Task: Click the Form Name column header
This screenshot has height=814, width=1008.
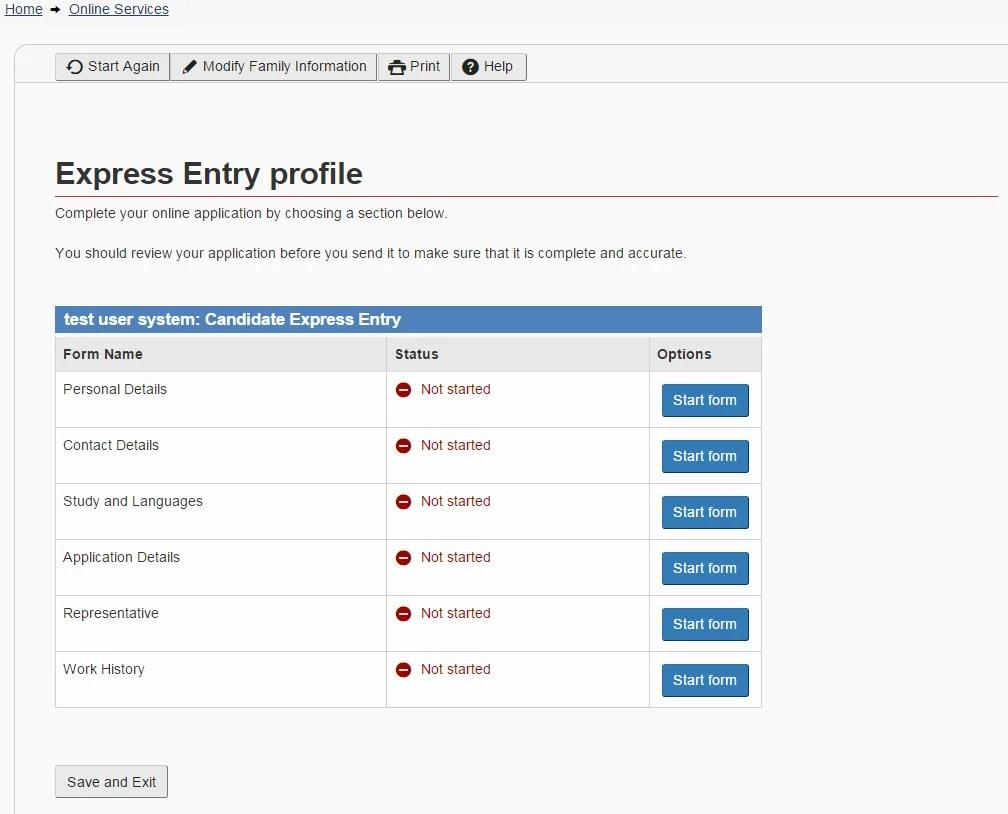Action: point(103,354)
